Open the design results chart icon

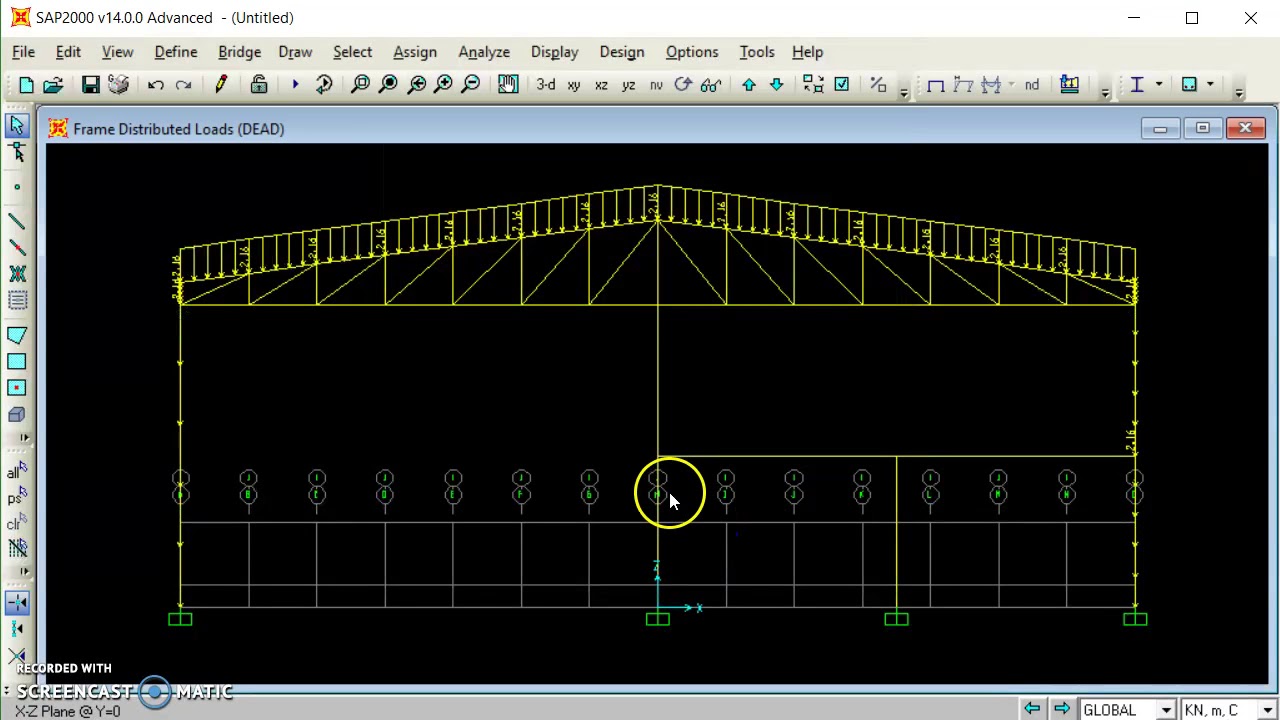(1069, 85)
